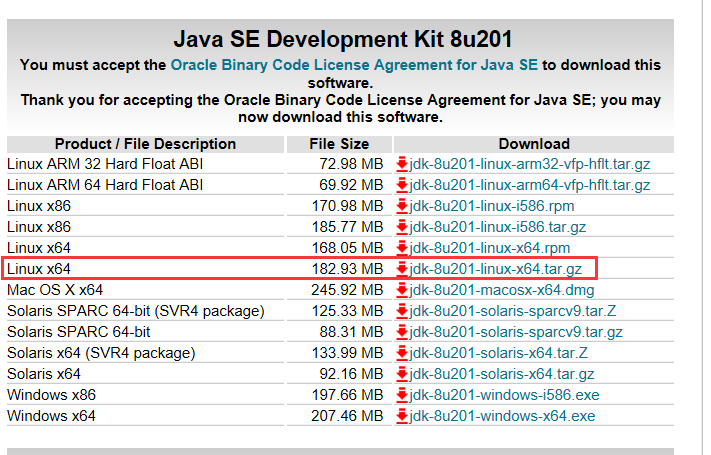The width and height of the screenshot is (711, 455).
Task: Select the 88.31 MB file size
Action: point(351,332)
